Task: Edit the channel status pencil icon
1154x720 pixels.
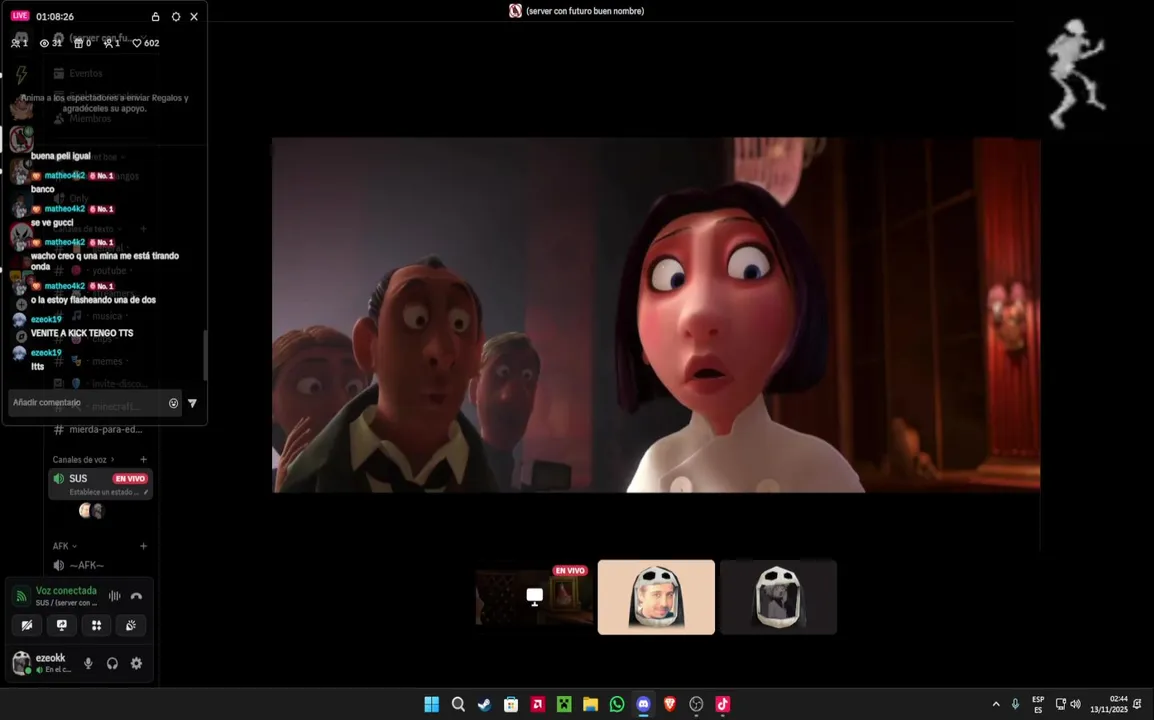Action: click(146, 492)
